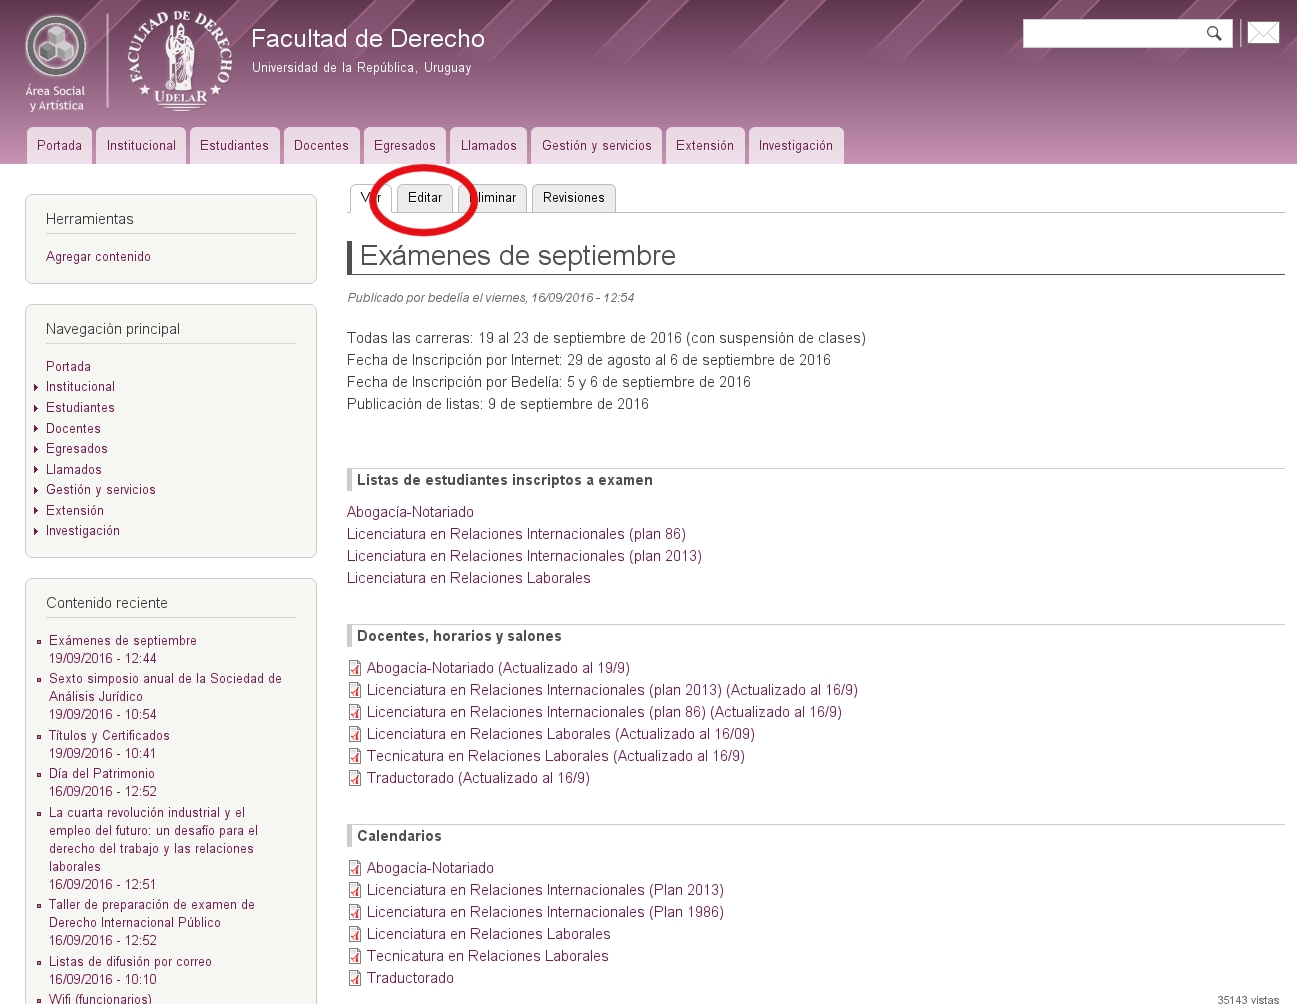
Task: Open Relaciones Internacionales (plan 86) inscriptos list
Action: click(516, 534)
